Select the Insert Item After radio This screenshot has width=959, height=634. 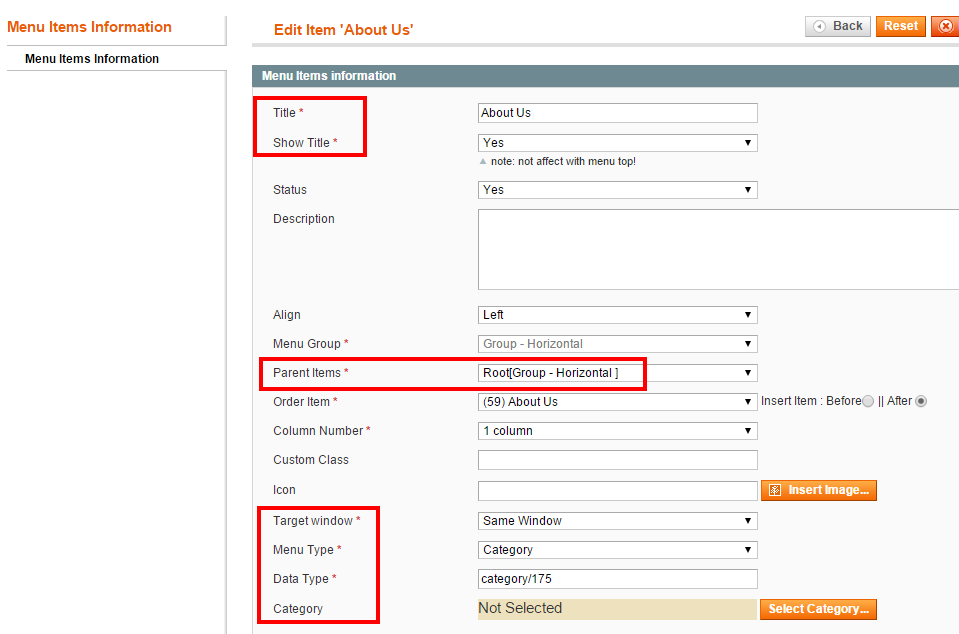tap(920, 401)
